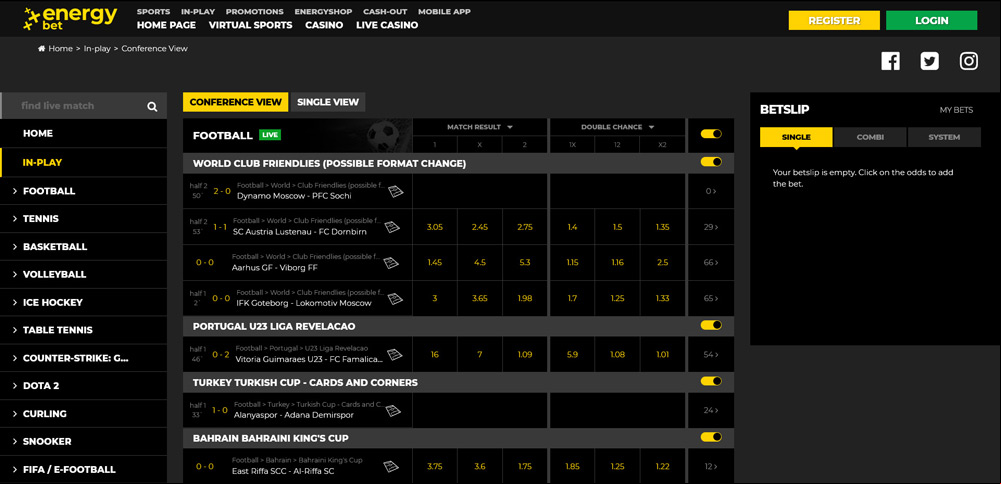Open Facebook page via header icon
1001x484 pixels.
point(890,61)
